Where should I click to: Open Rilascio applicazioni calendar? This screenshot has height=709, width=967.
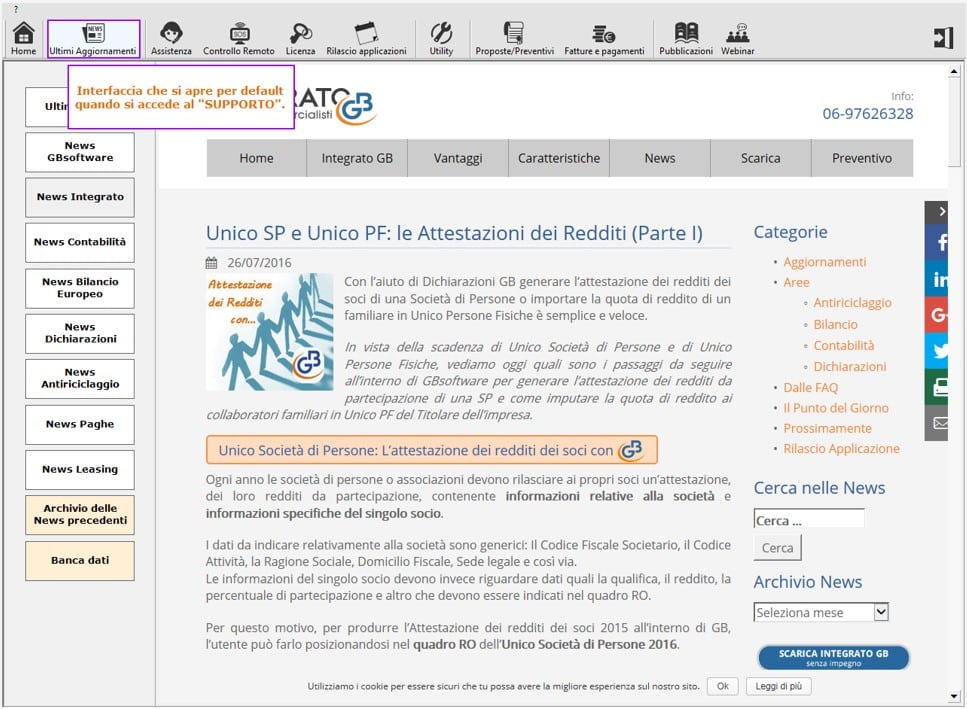(x=366, y=39)
